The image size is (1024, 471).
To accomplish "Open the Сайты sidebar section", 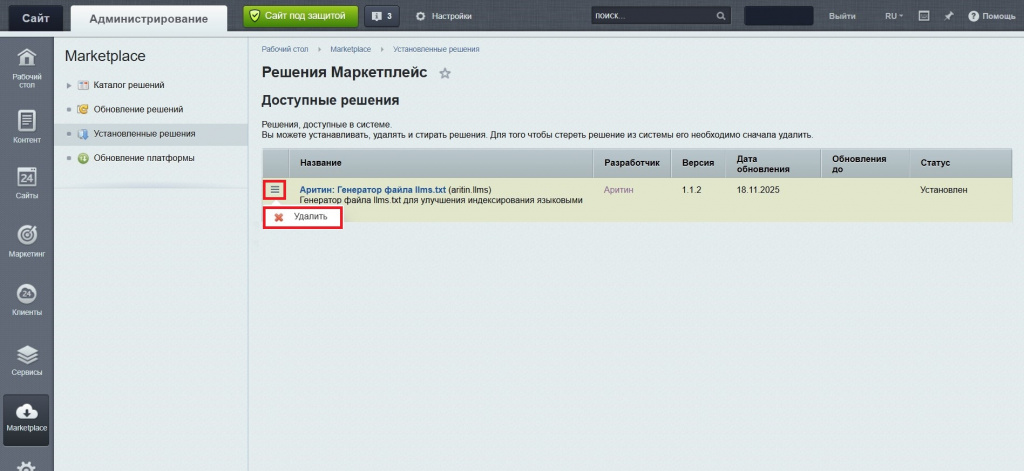I will tap(27, 183).
